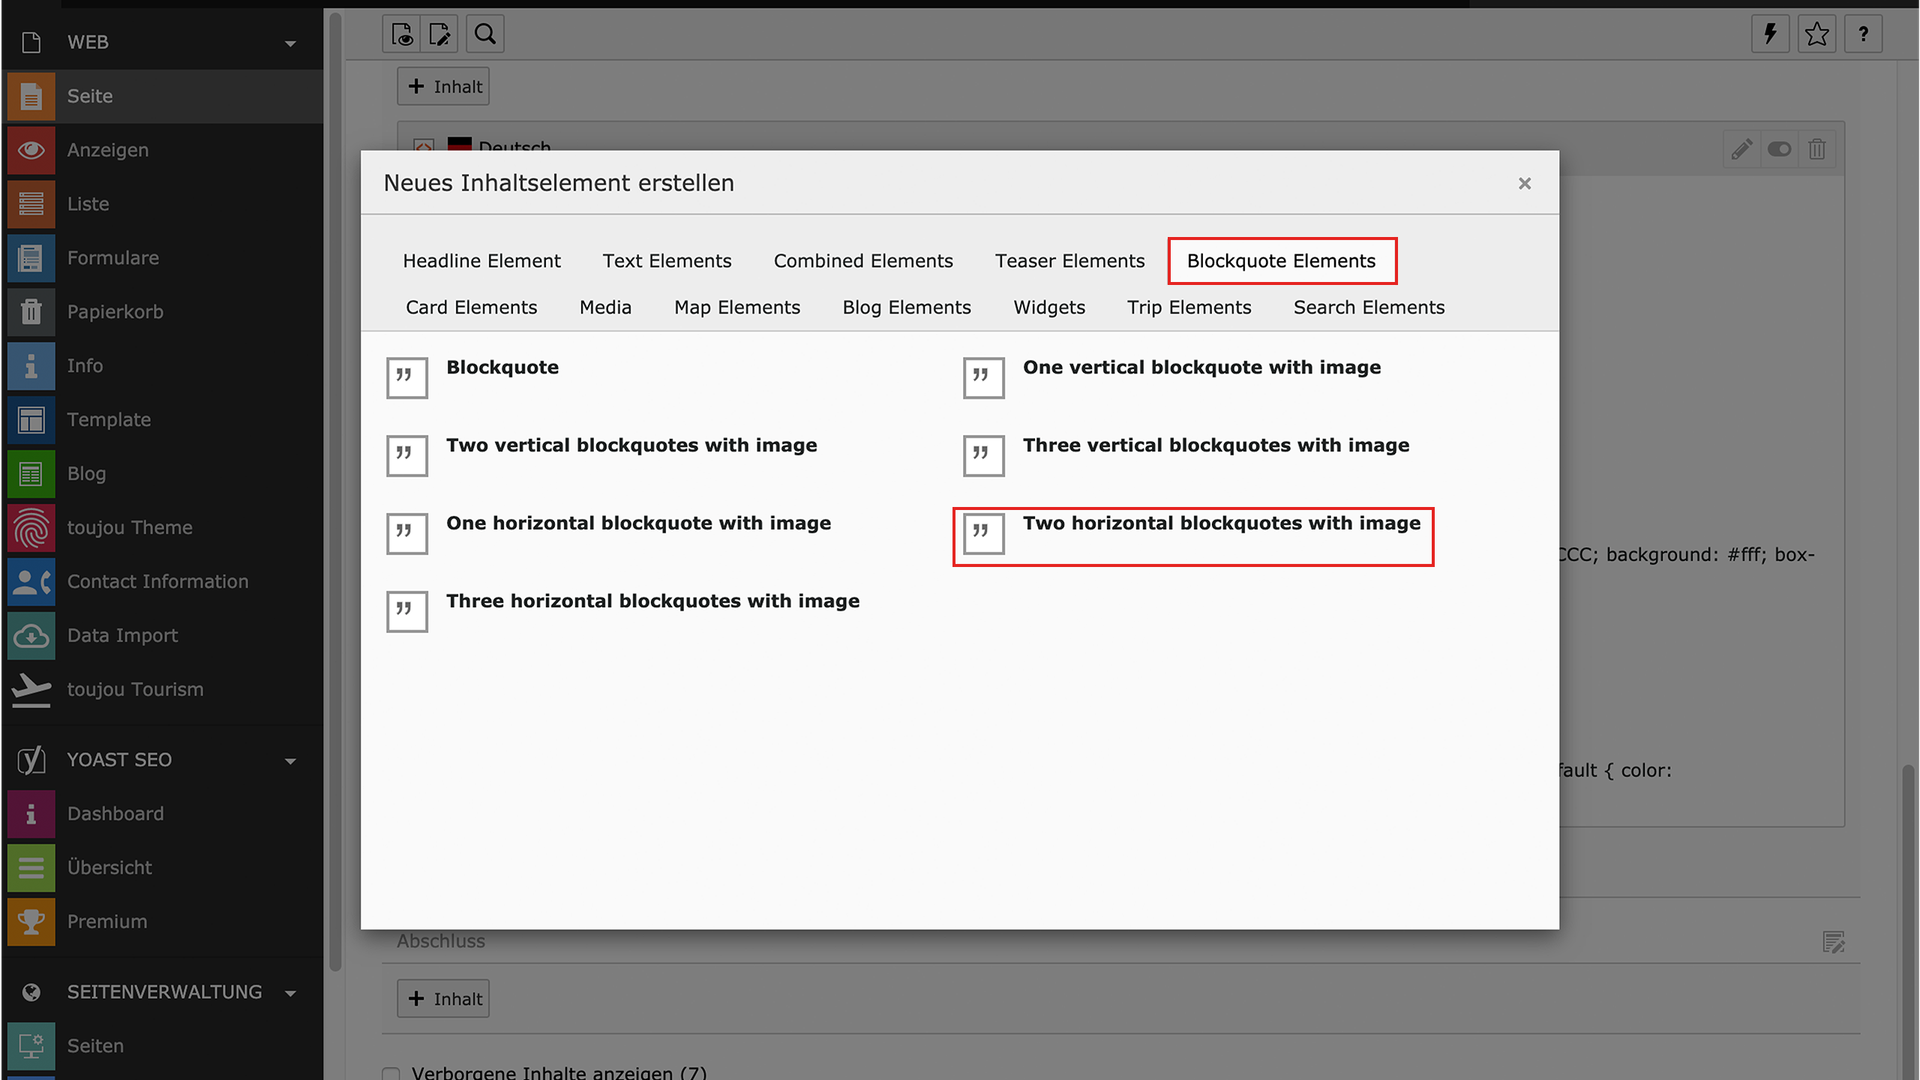Click the page vertical scrollbar
Image resolution: width=1920 pixels, height=1080 pixels.
[x=1907, y=900]
